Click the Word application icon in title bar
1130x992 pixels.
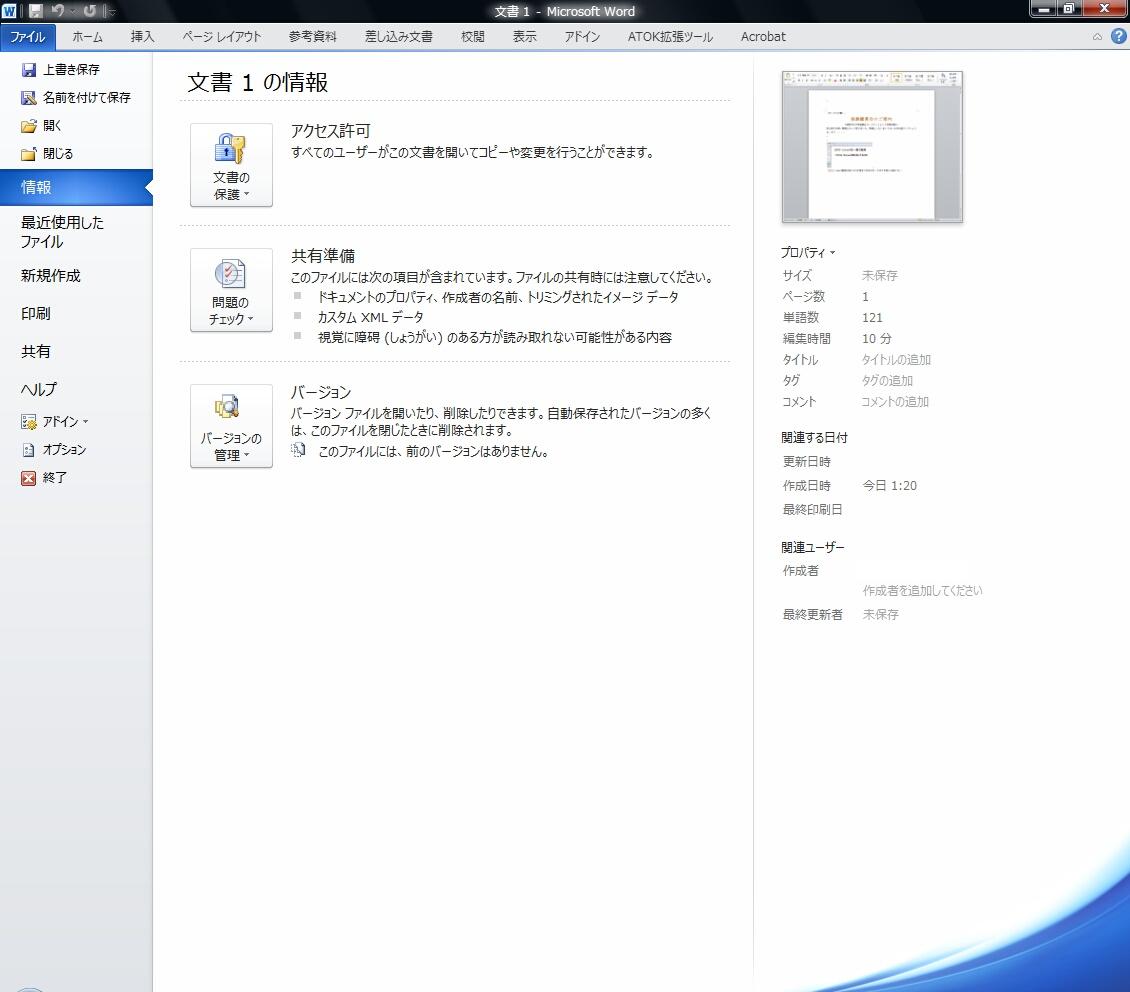(9, 11)
